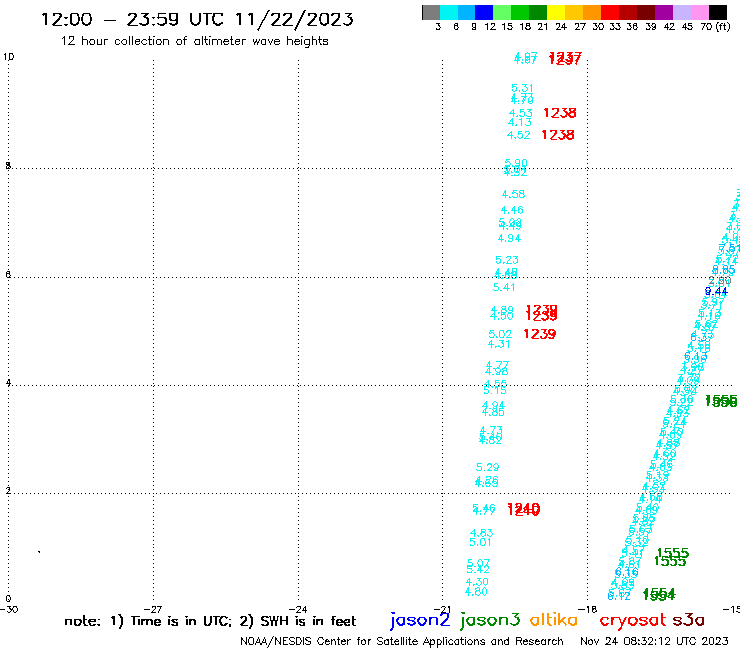Select the bright red legend swatch

tap(610, 12)
